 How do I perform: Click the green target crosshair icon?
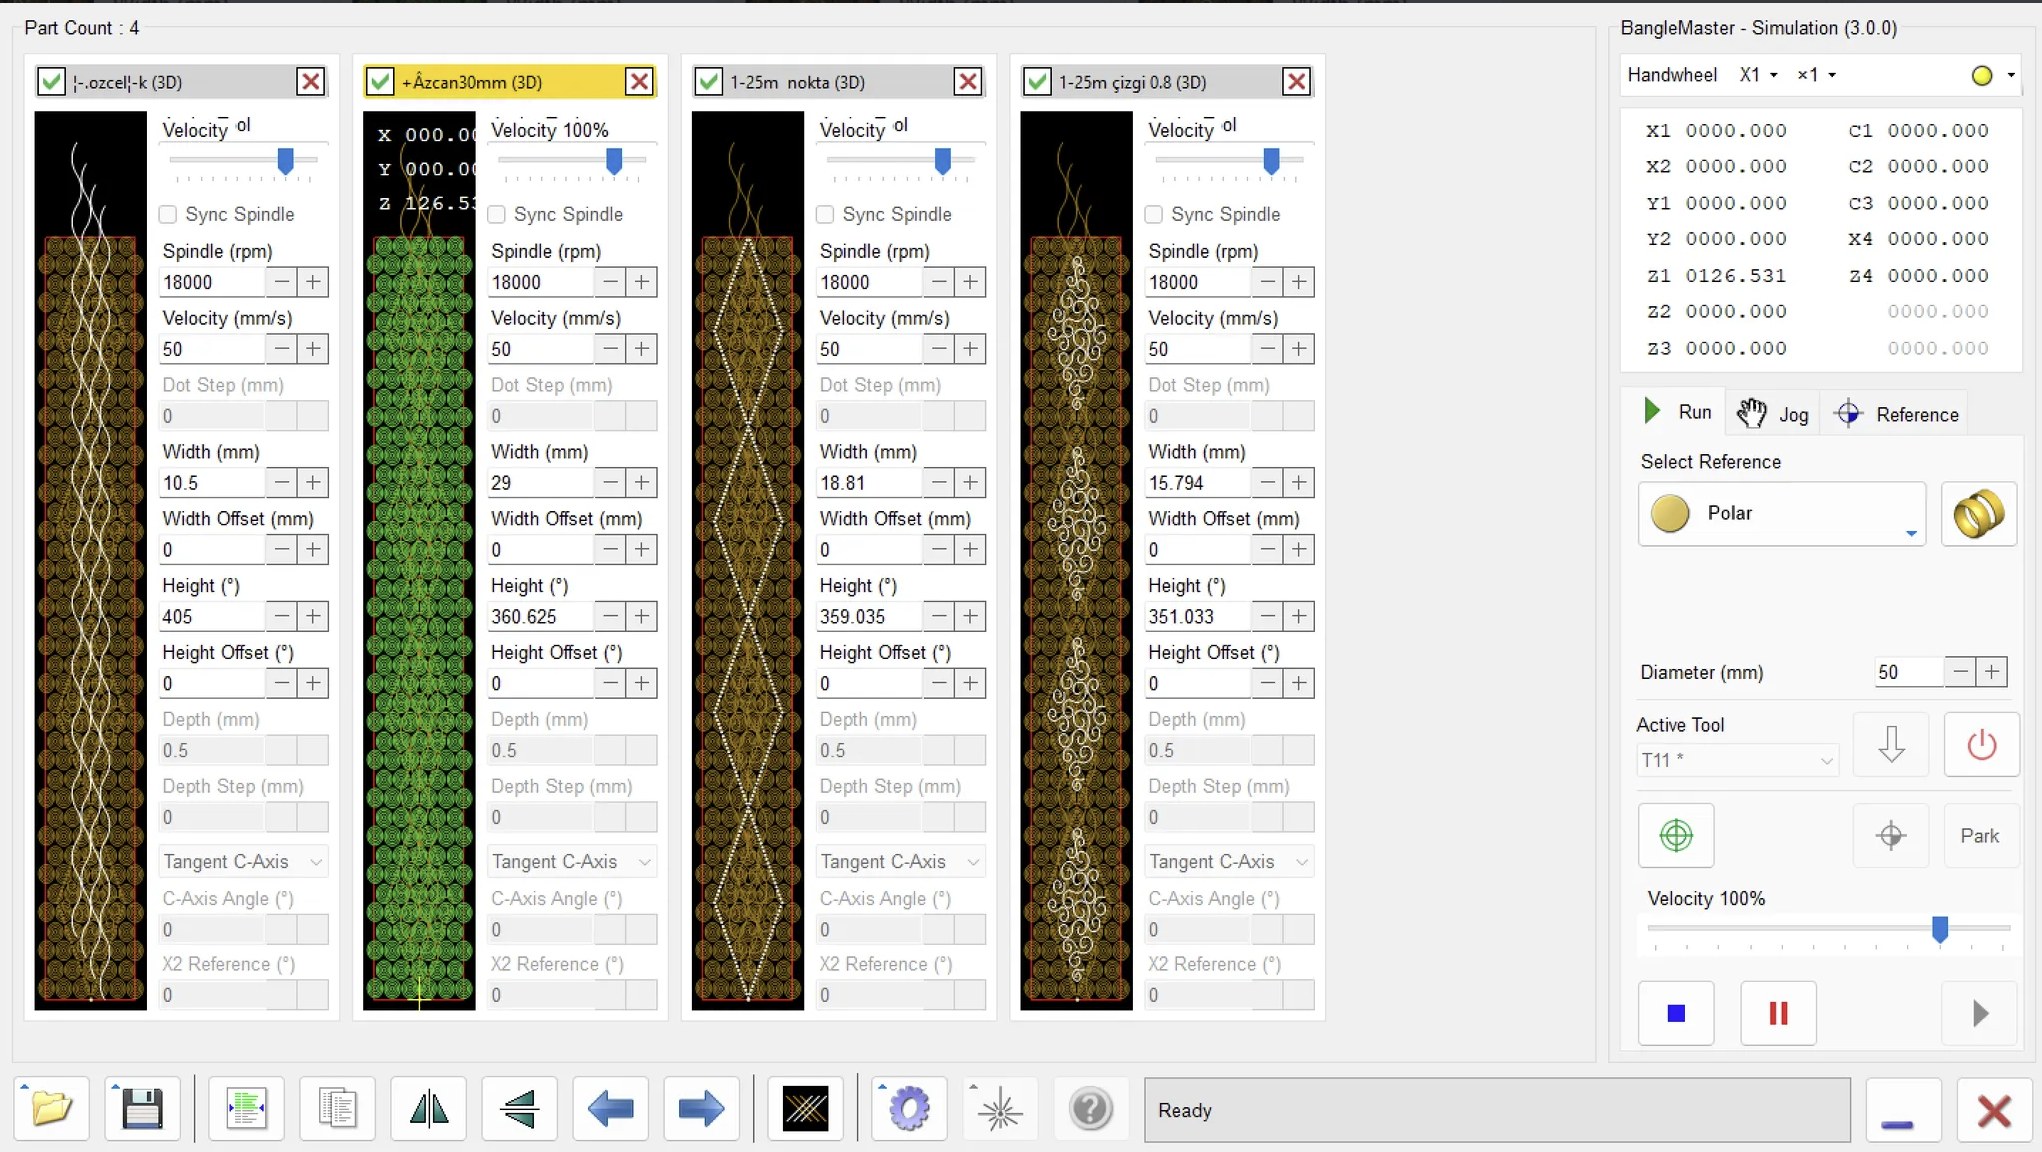point(1676,835)
